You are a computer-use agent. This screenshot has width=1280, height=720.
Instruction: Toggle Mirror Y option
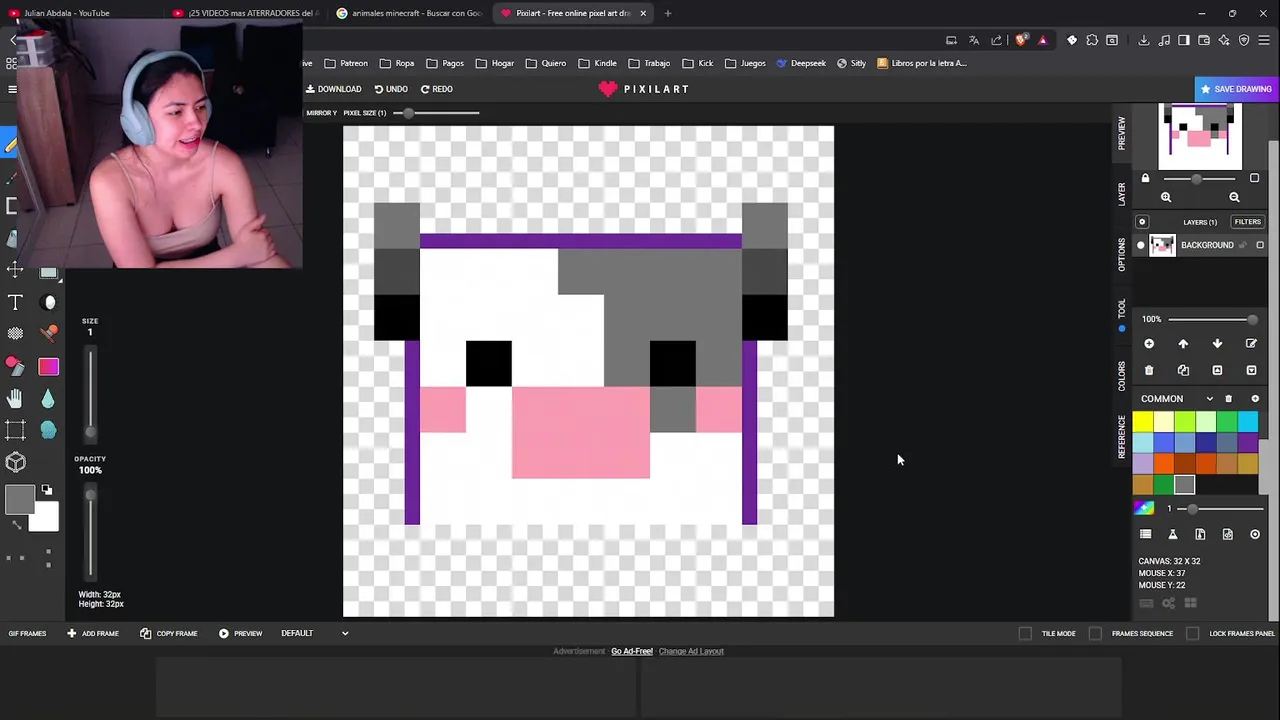click(321, 113)
